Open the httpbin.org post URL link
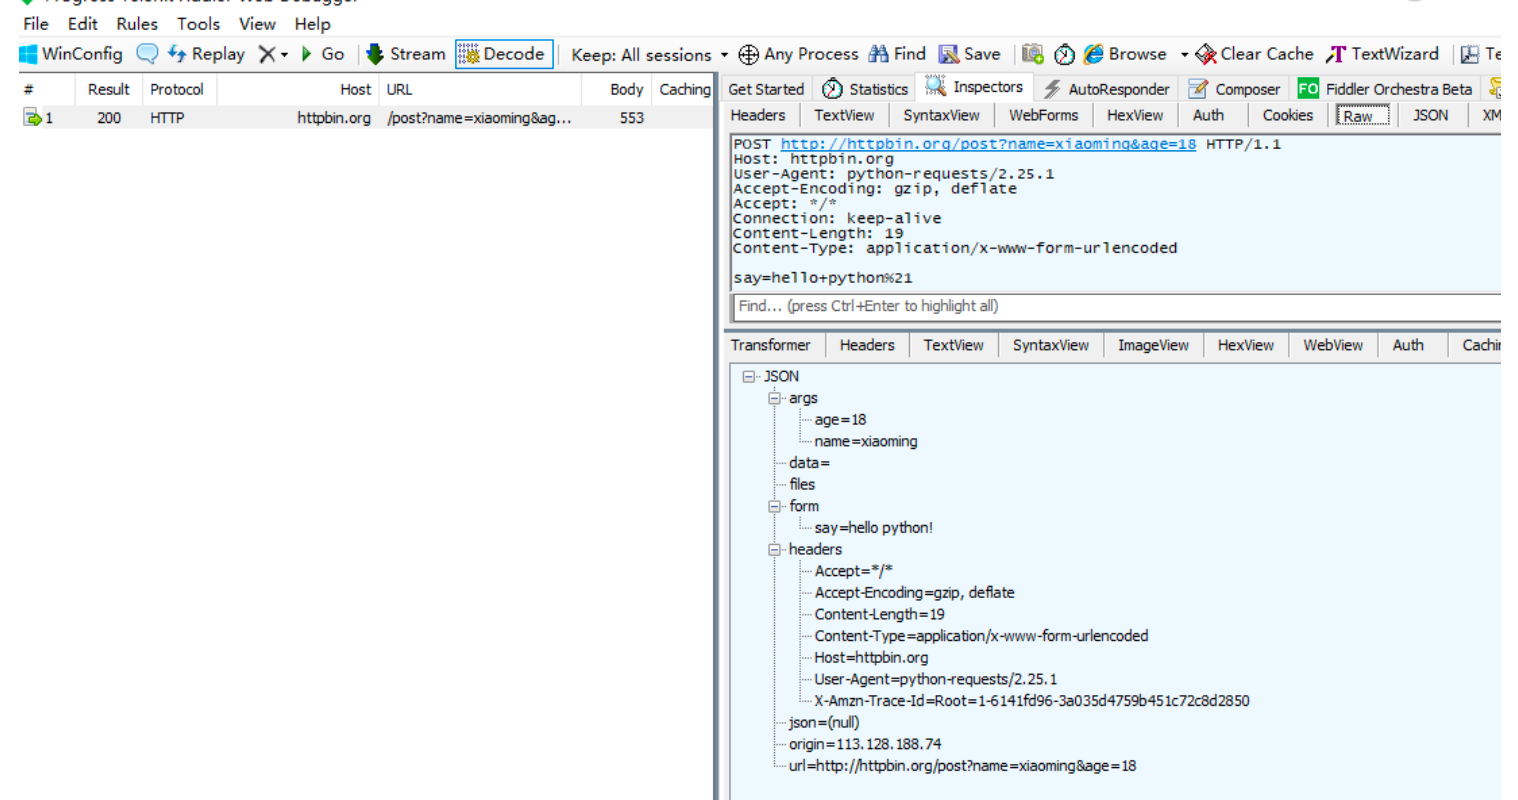The width and height of the screenshot is (1518, 800). (x=987, y=144)
